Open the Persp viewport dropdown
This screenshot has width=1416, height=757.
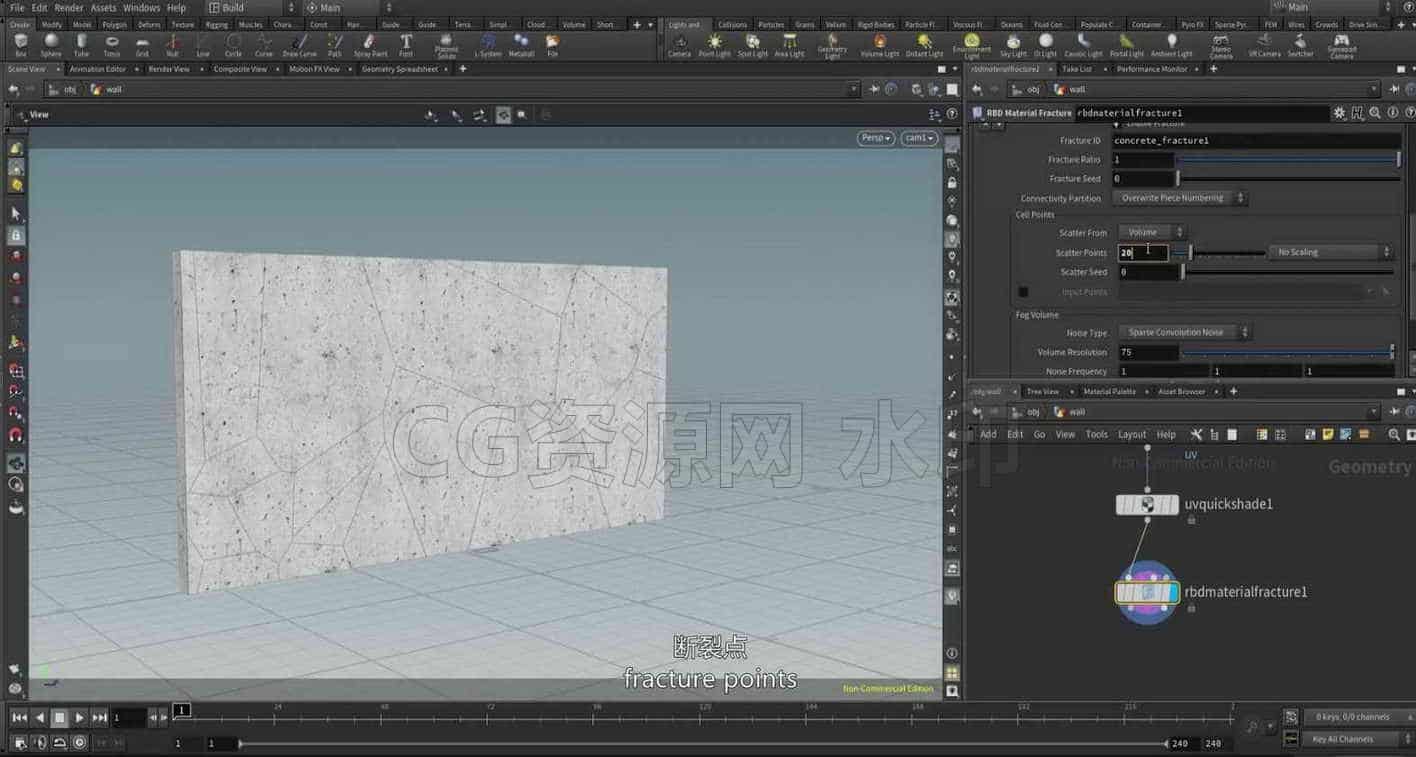(x=875, y=138)
